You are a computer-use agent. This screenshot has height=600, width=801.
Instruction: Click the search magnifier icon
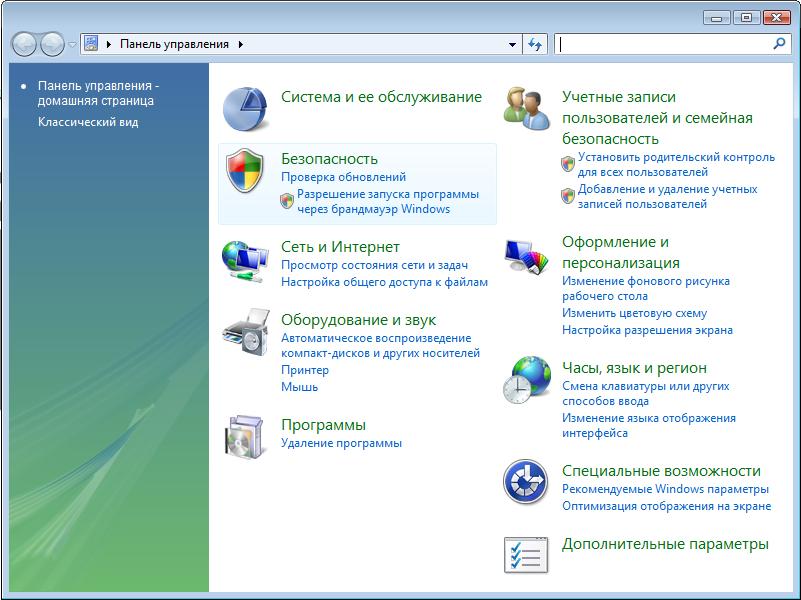point(779,44)
